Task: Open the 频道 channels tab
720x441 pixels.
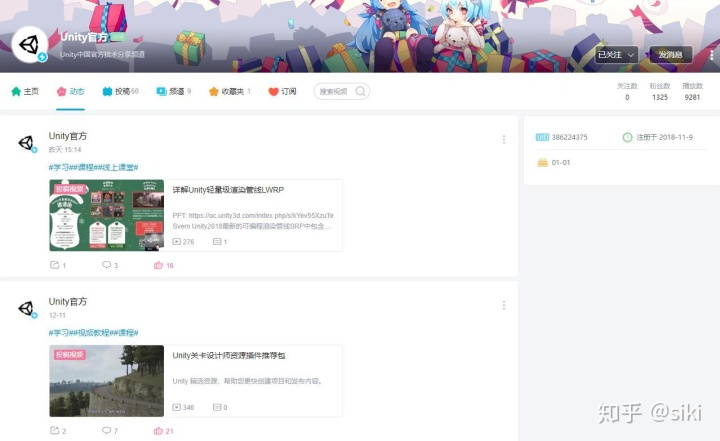Action: 174,91
